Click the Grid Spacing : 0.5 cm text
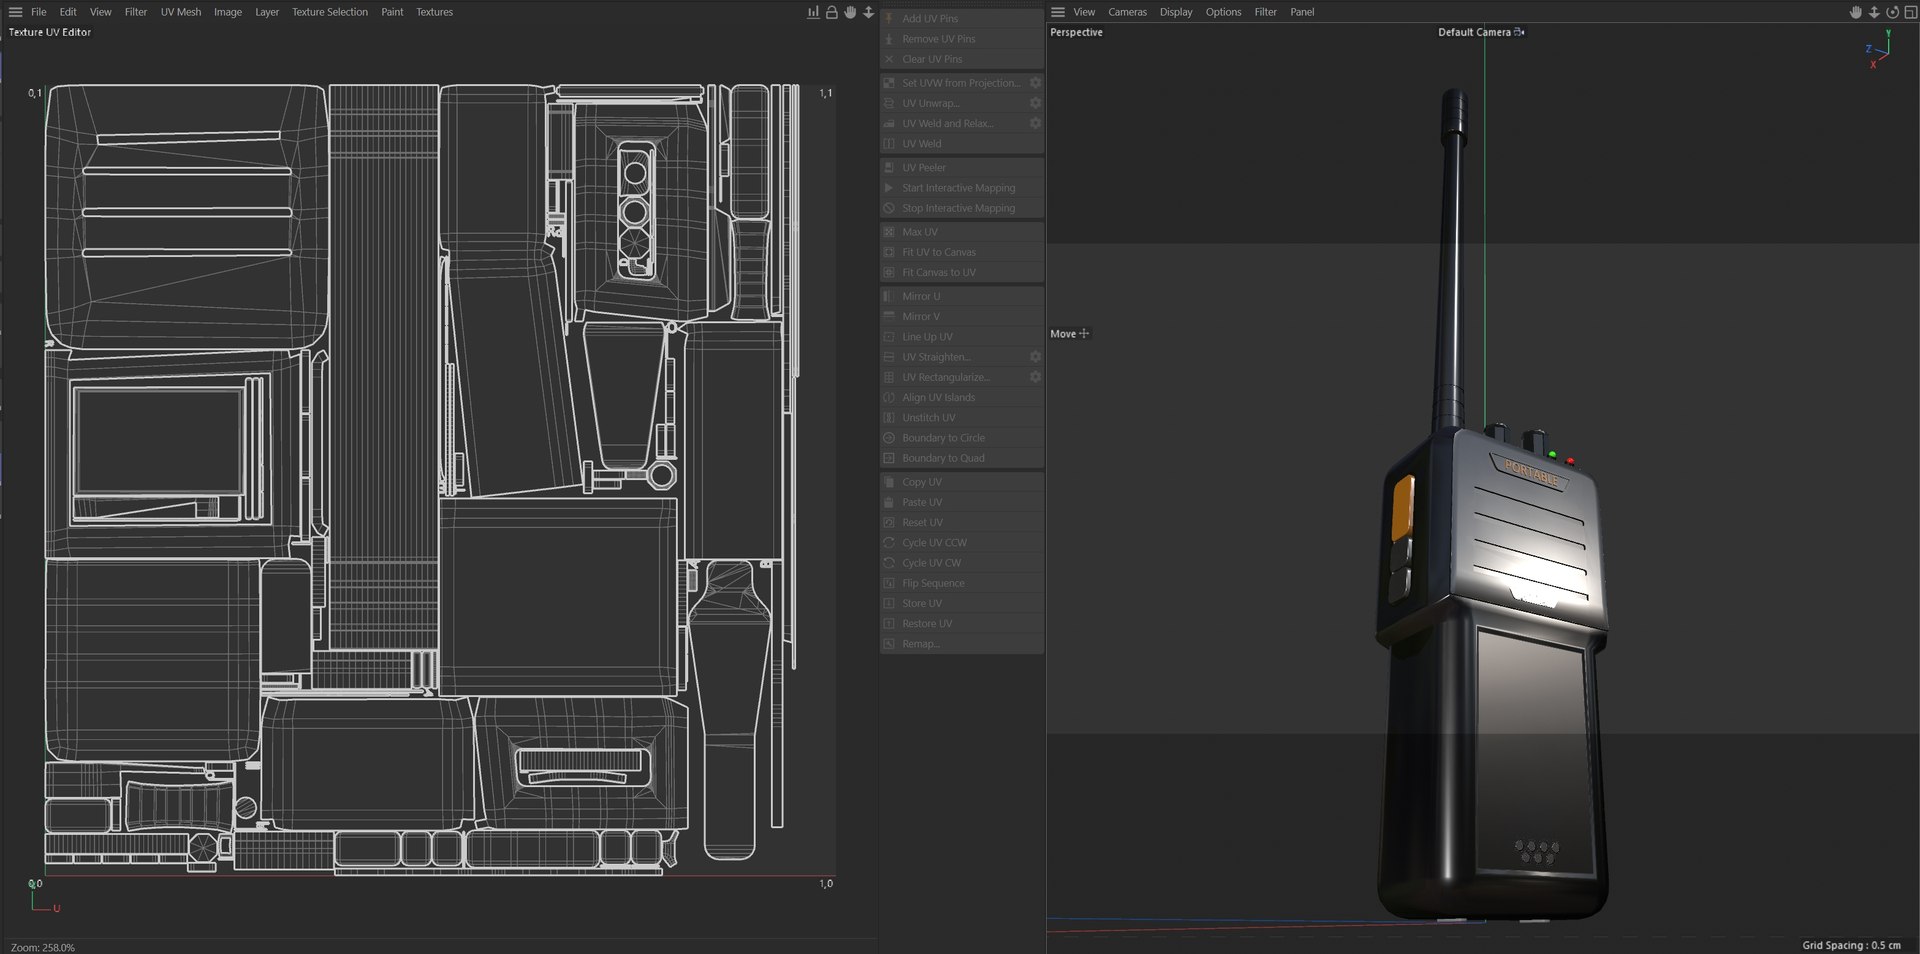 coord(1851,945)
